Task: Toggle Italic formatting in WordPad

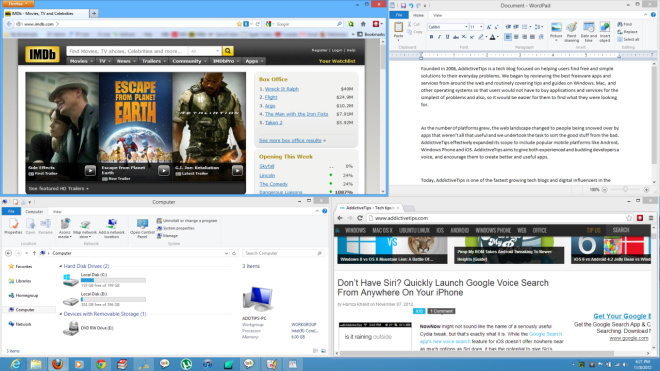Action: [x=439, y=37]
